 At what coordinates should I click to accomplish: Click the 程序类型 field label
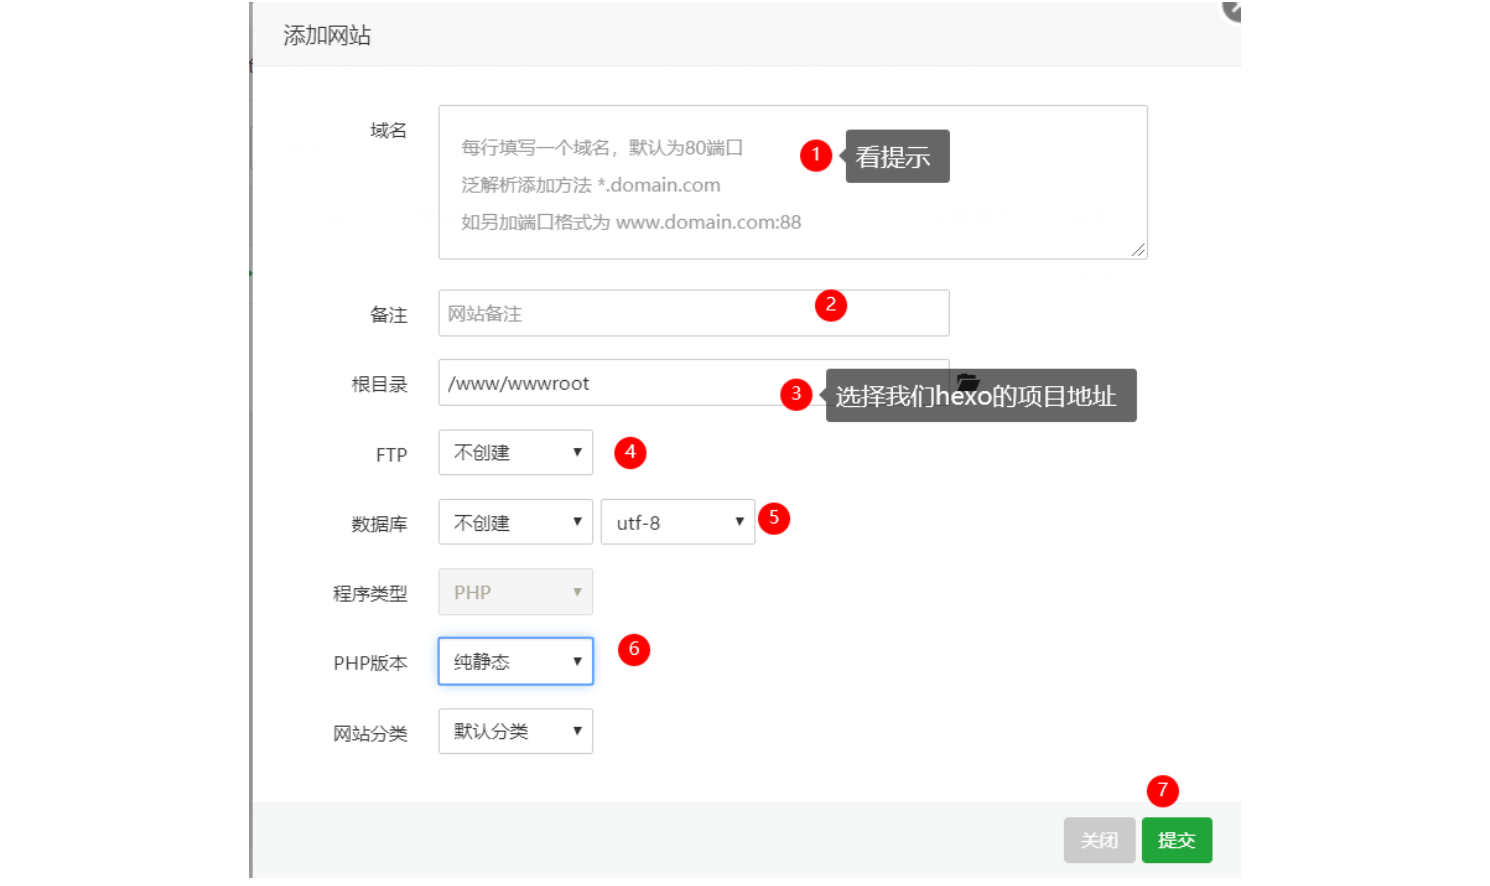tap(370, 594)
